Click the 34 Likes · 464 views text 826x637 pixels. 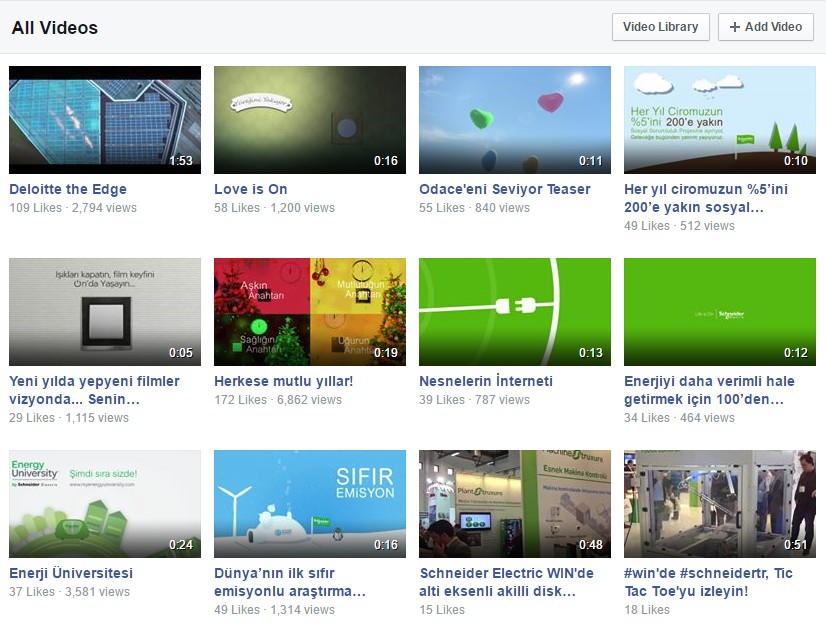click(x=680, y=418)
